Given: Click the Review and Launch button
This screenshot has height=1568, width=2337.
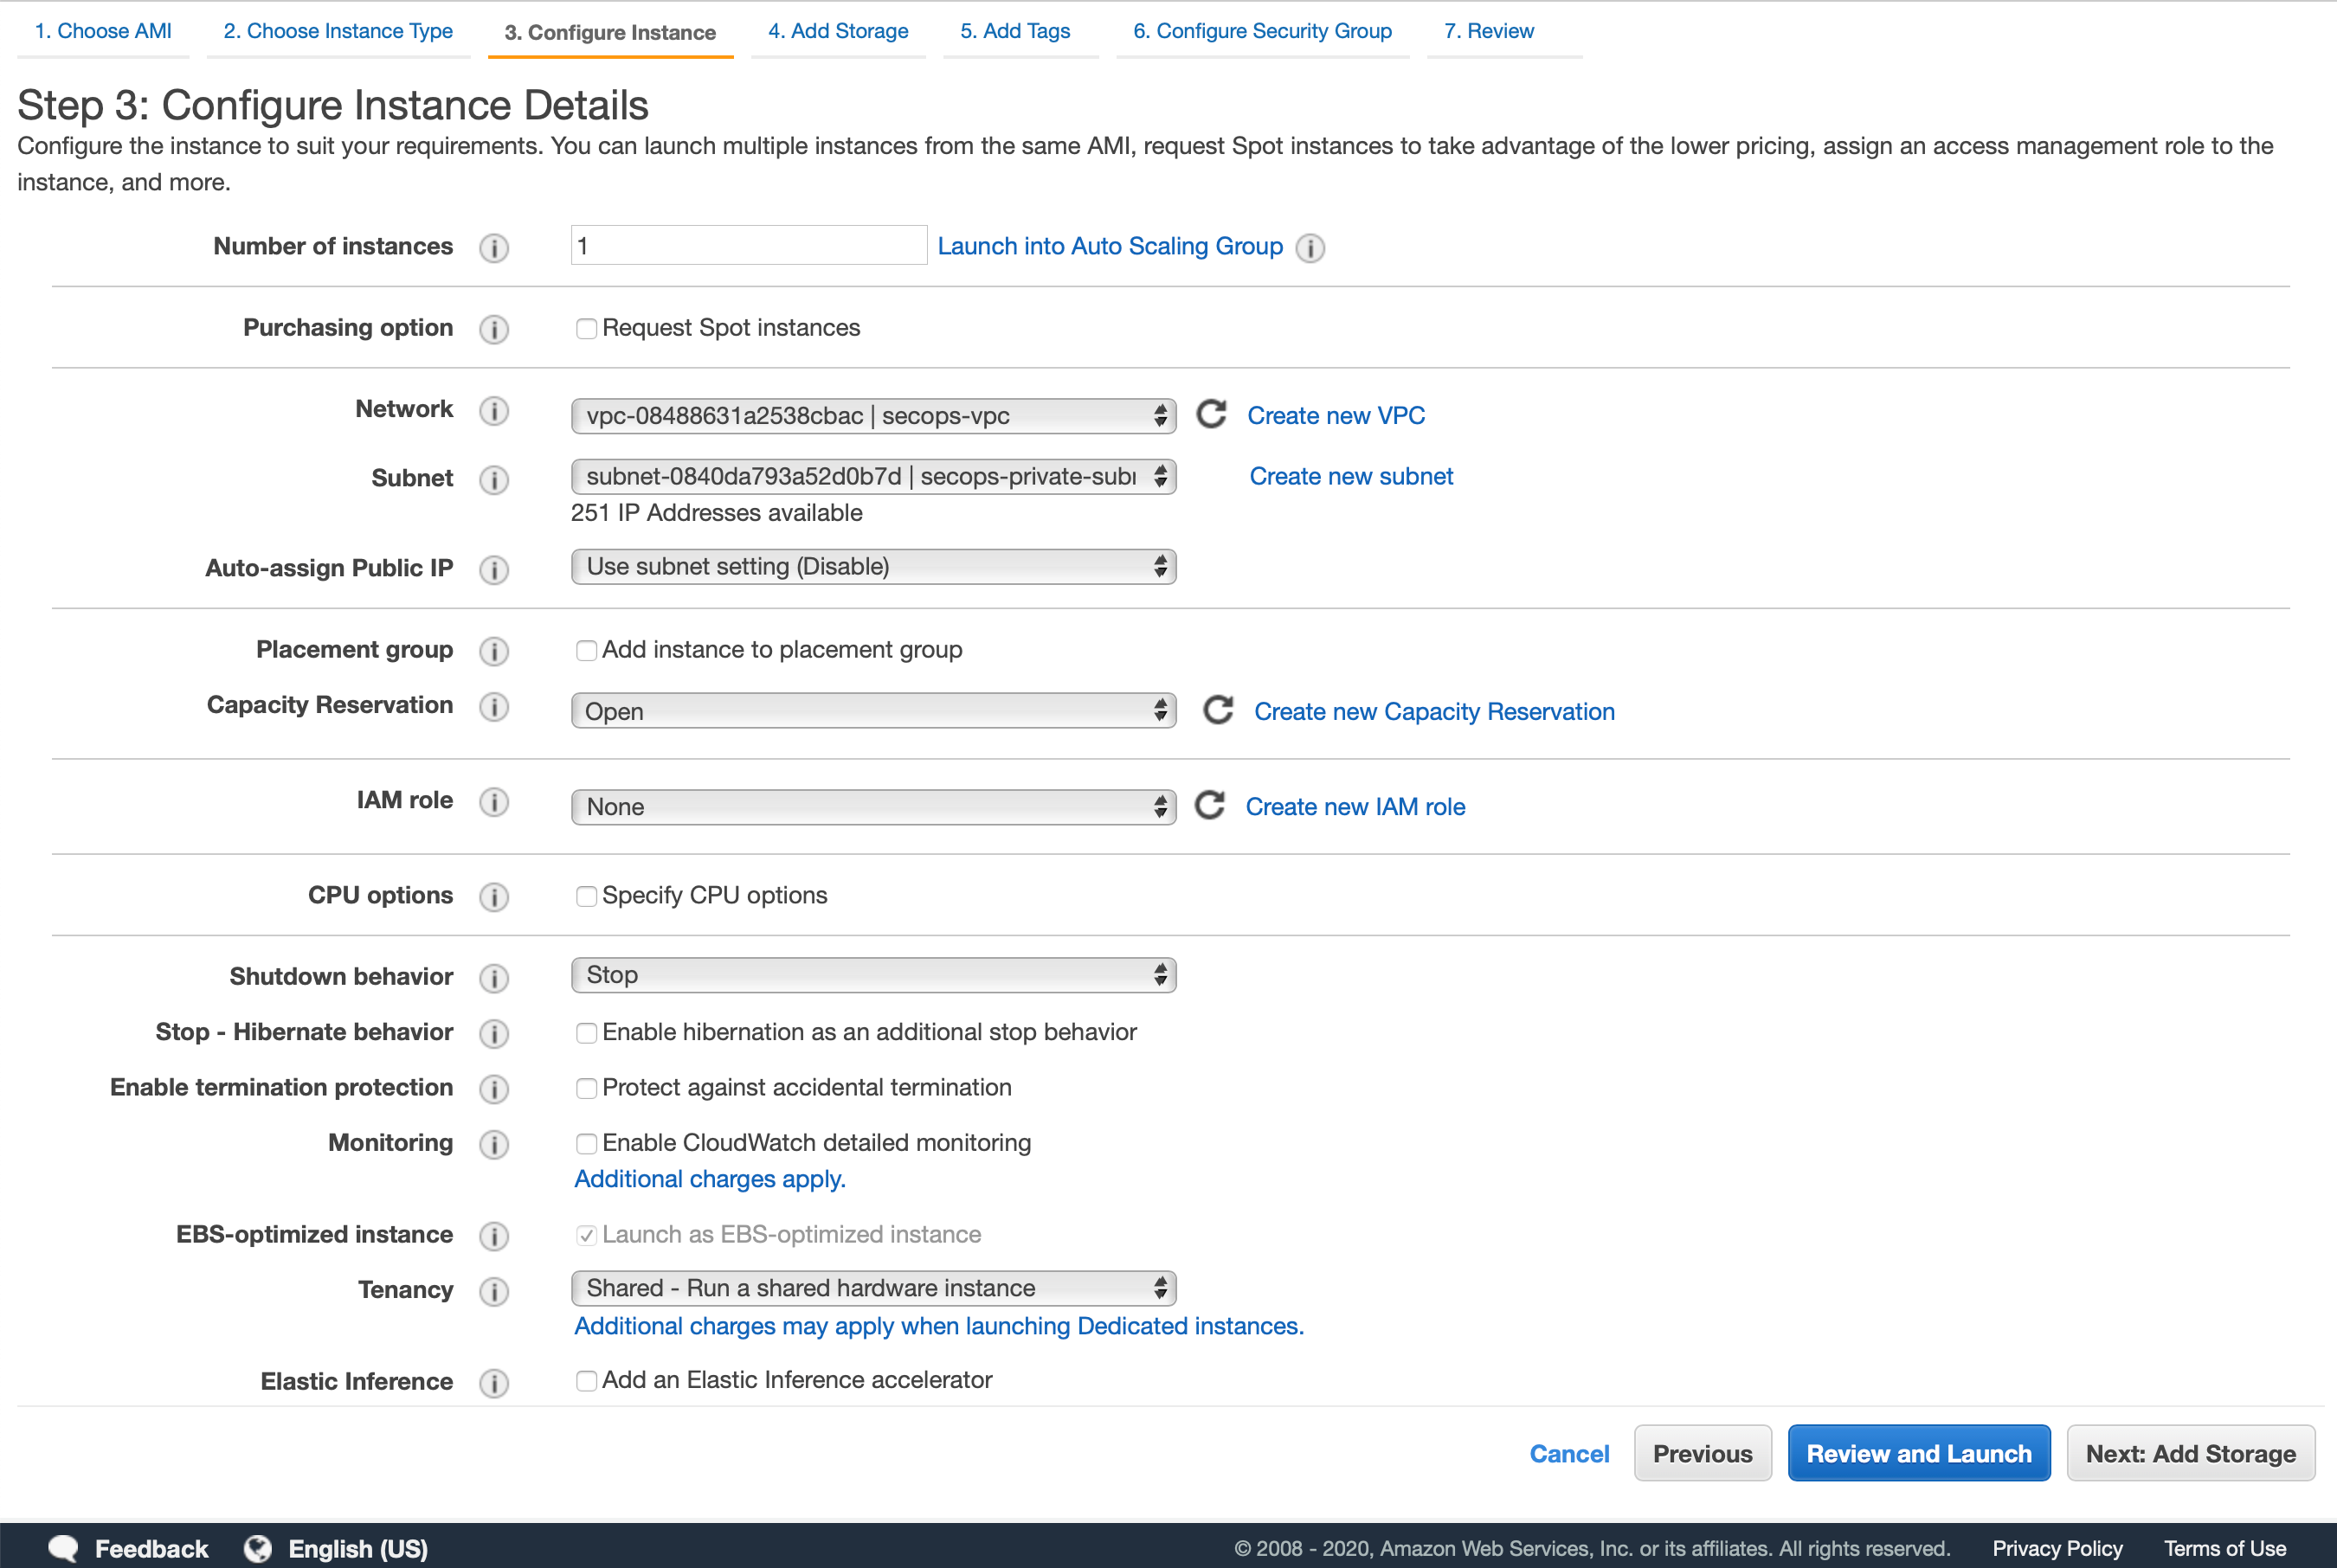Looking at the screenshot, I should point(1918,1453).
